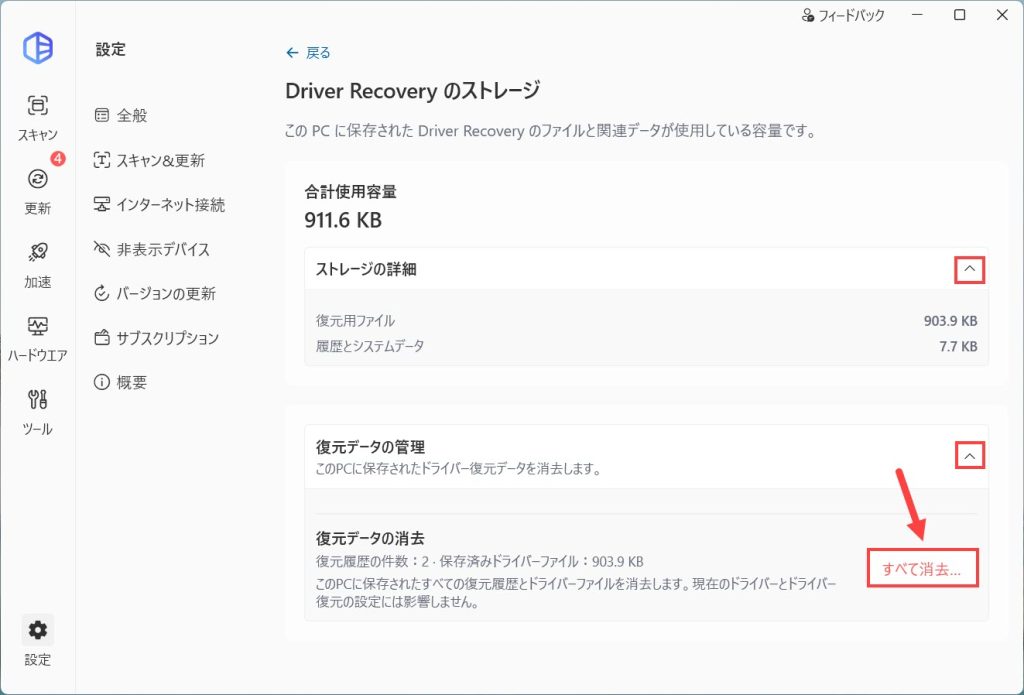
Task: Collapse the ストレージの詳細 section
Action: [970, 269]
